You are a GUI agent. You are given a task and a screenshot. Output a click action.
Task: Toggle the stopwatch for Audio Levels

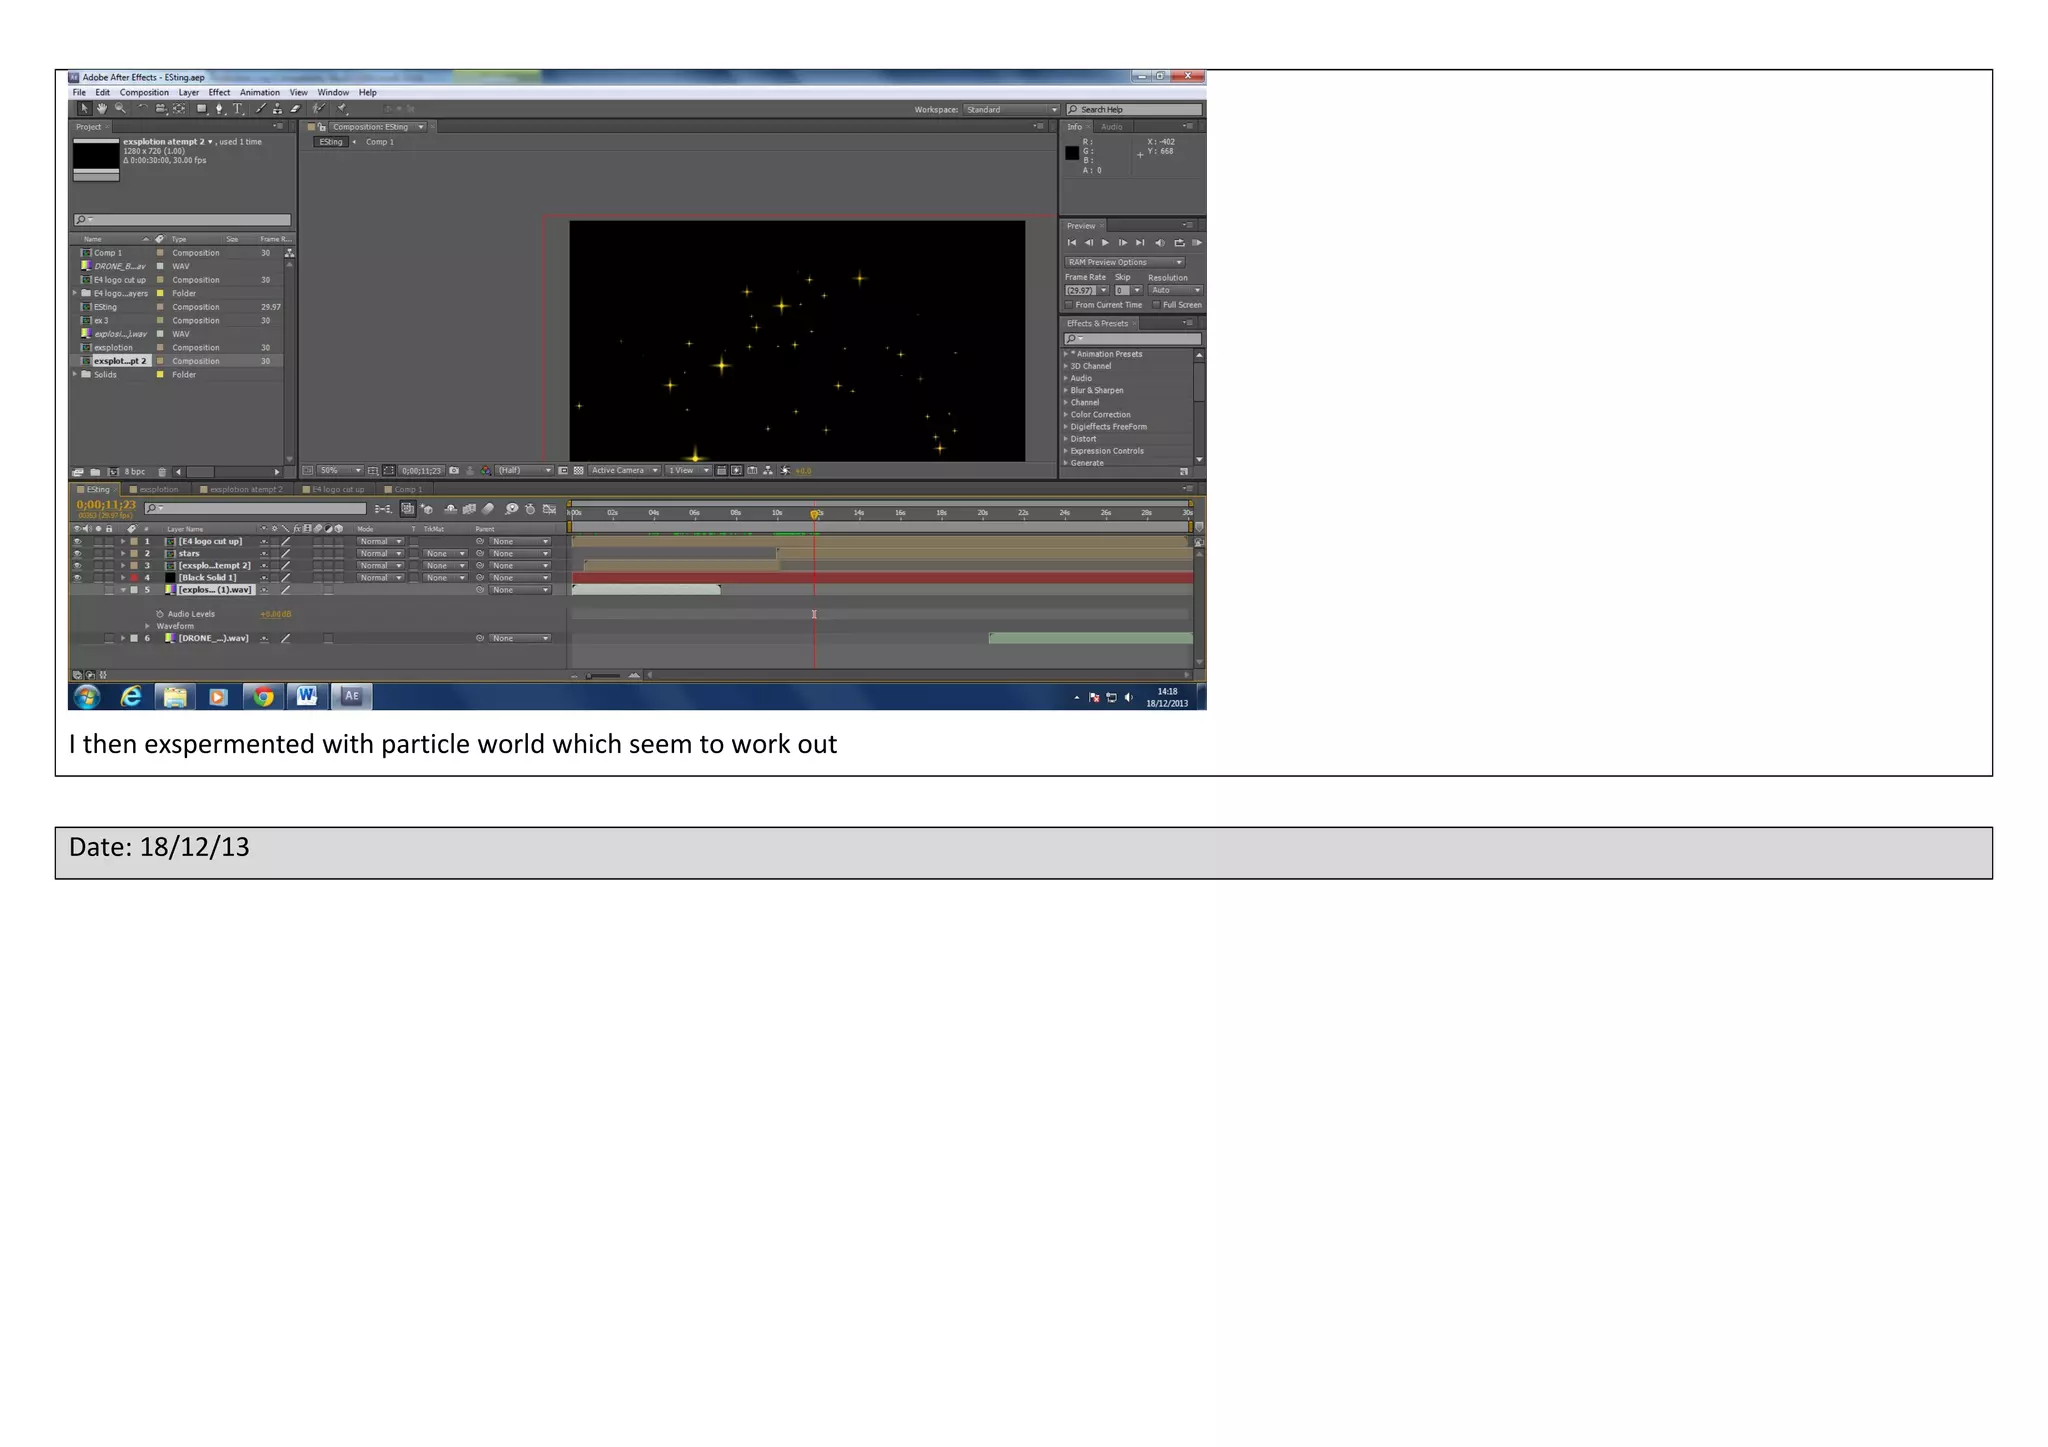pyautogui.click(x=160, y=614)
